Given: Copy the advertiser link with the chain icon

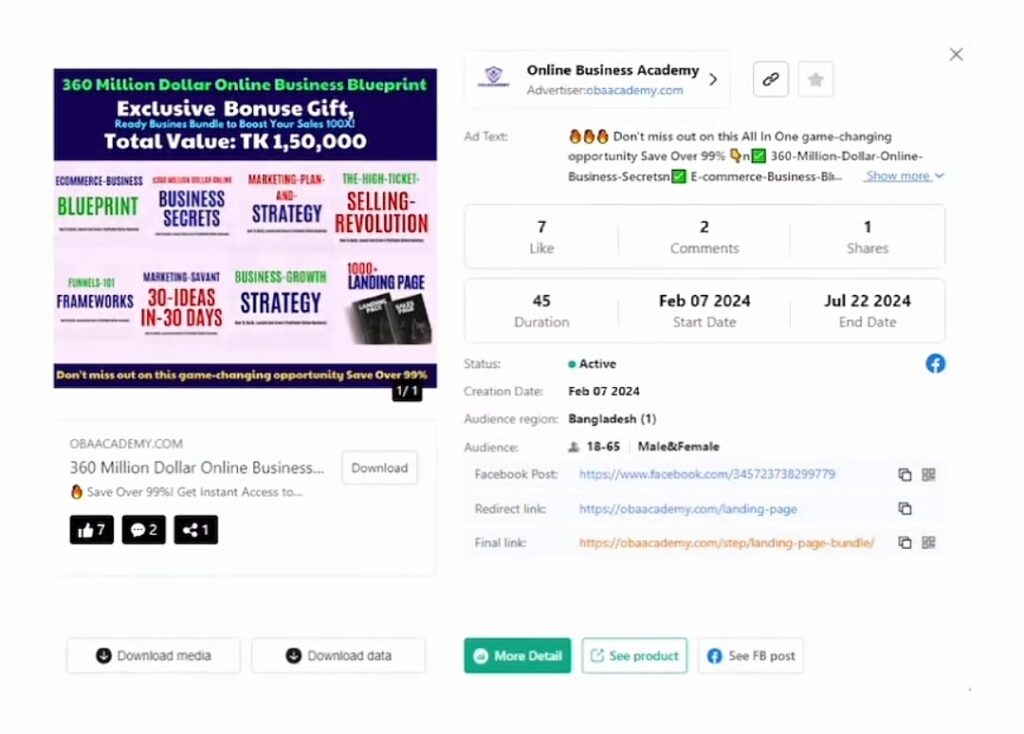Looking at the screenshot, I should [771, 80].
